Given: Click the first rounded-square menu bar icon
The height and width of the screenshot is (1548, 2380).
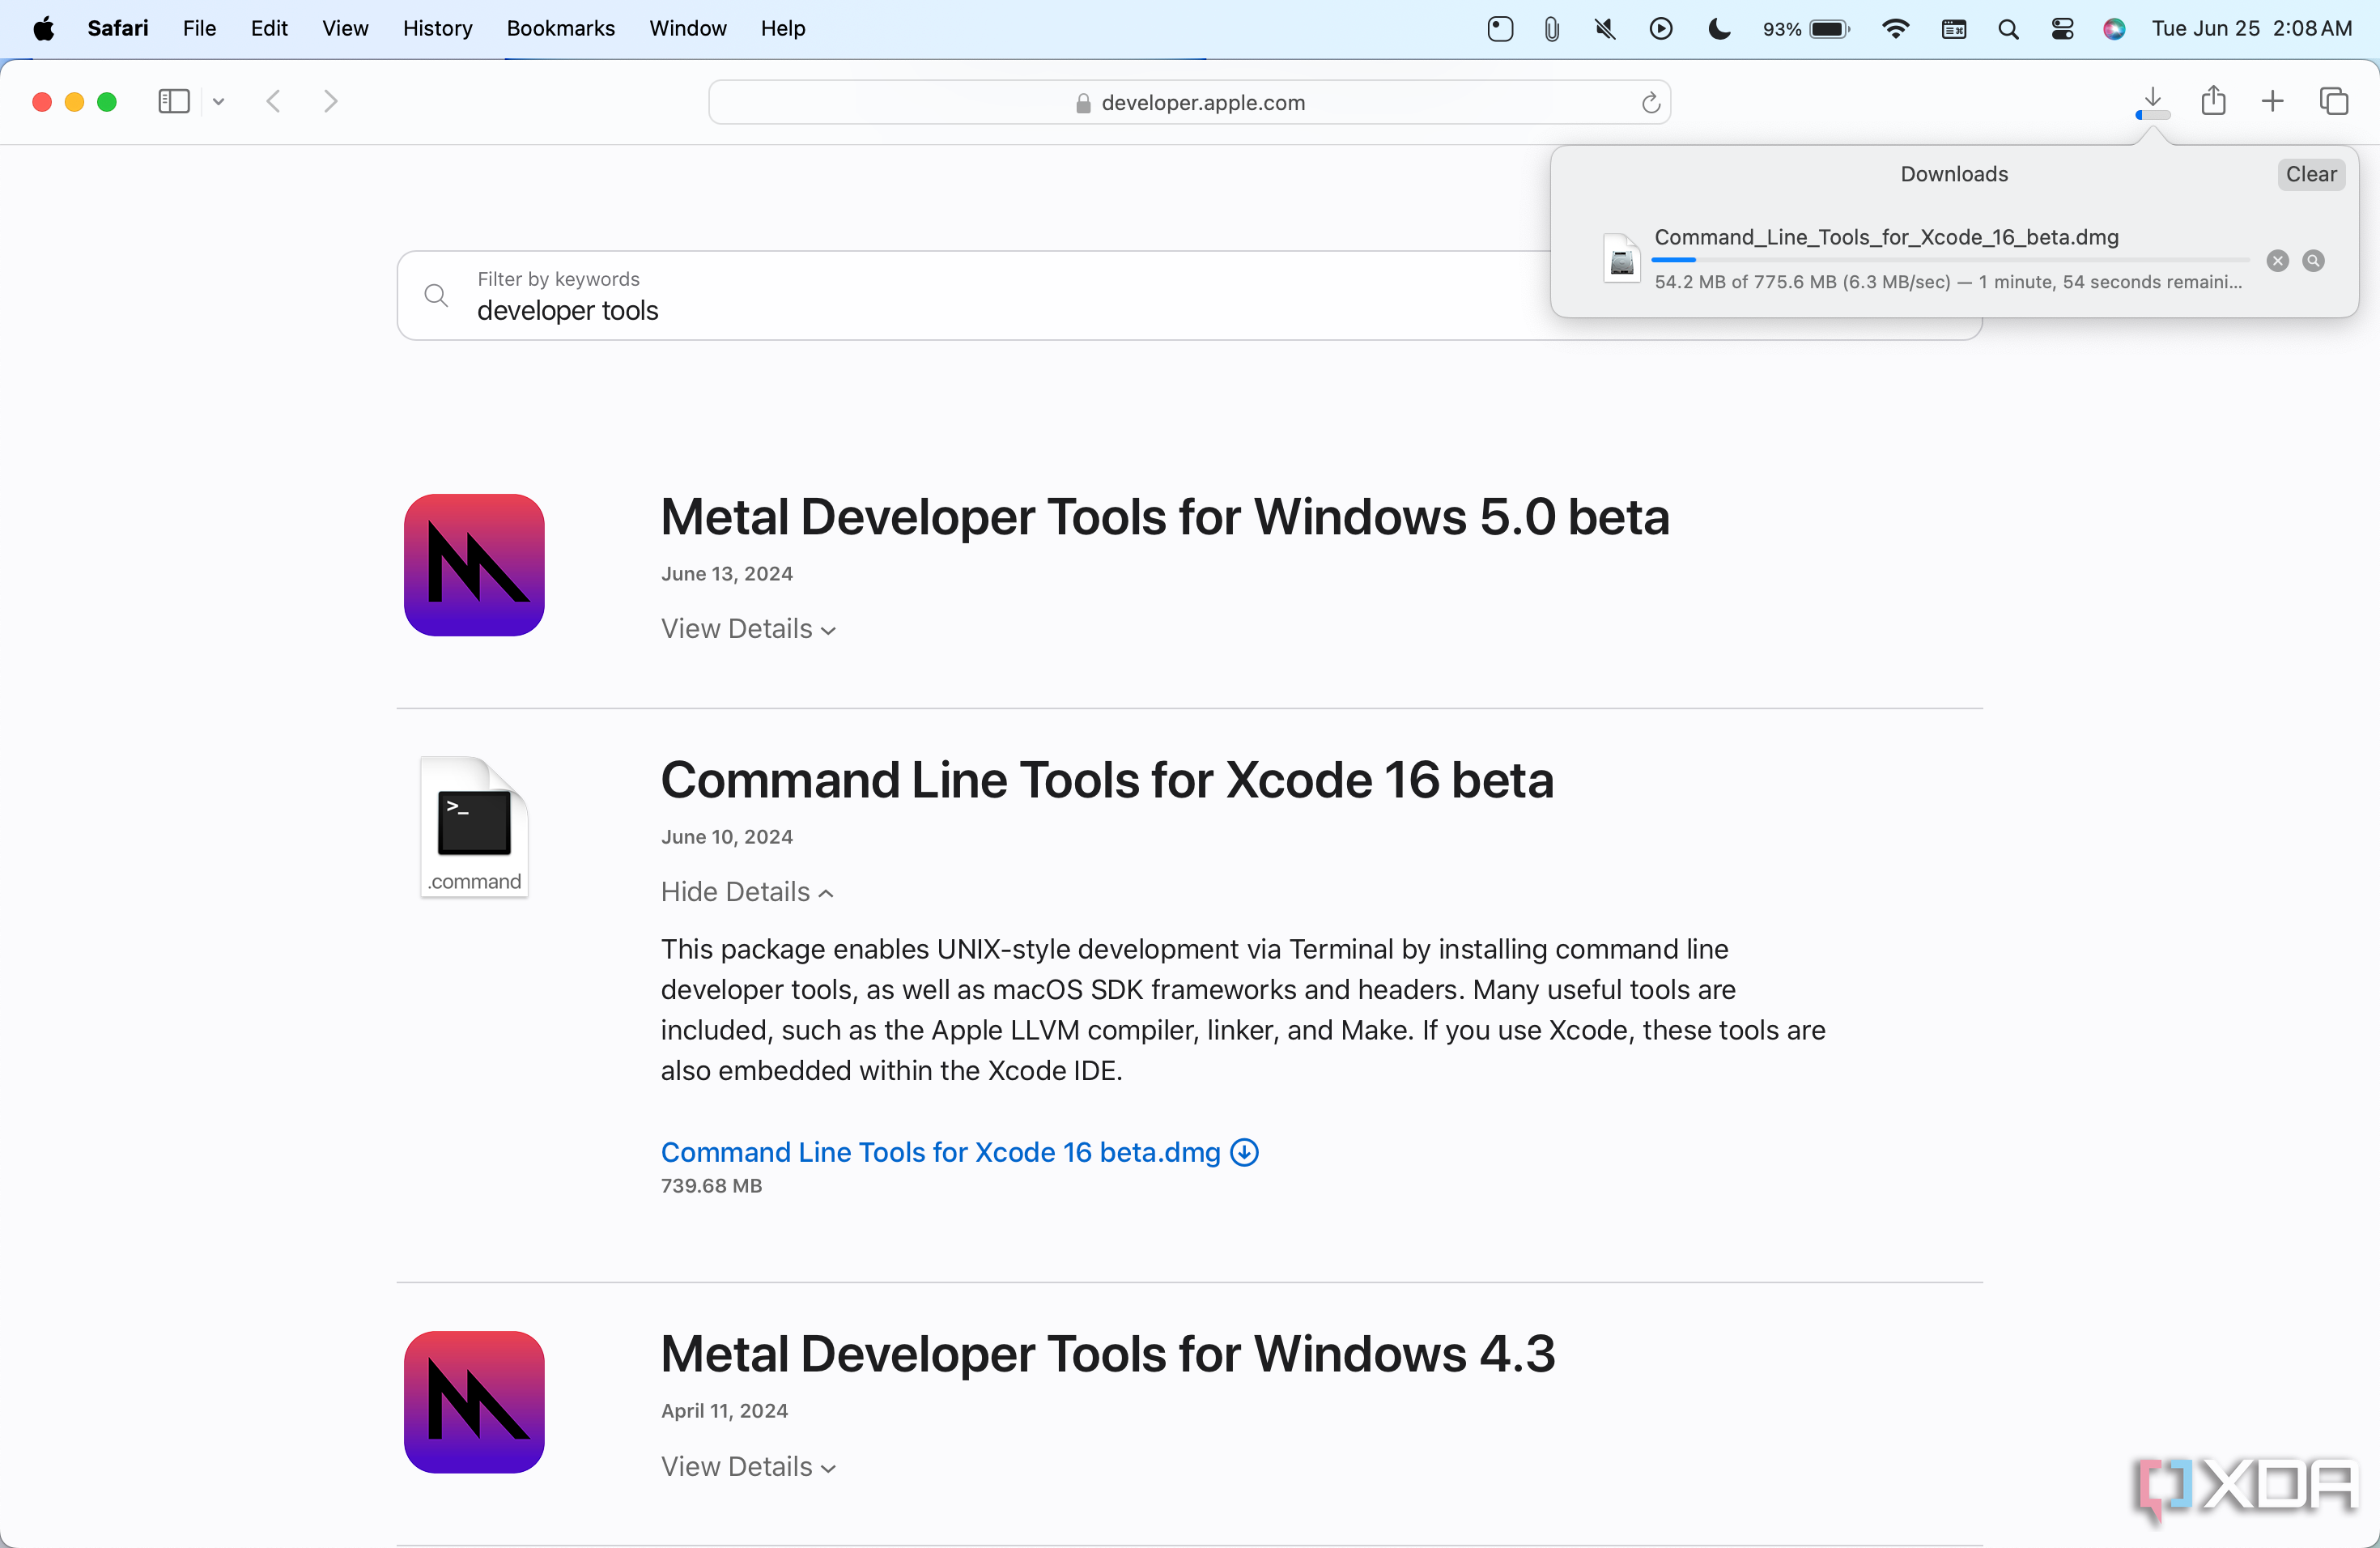Looking at the screenshot, I should (x=1499, y=29).
